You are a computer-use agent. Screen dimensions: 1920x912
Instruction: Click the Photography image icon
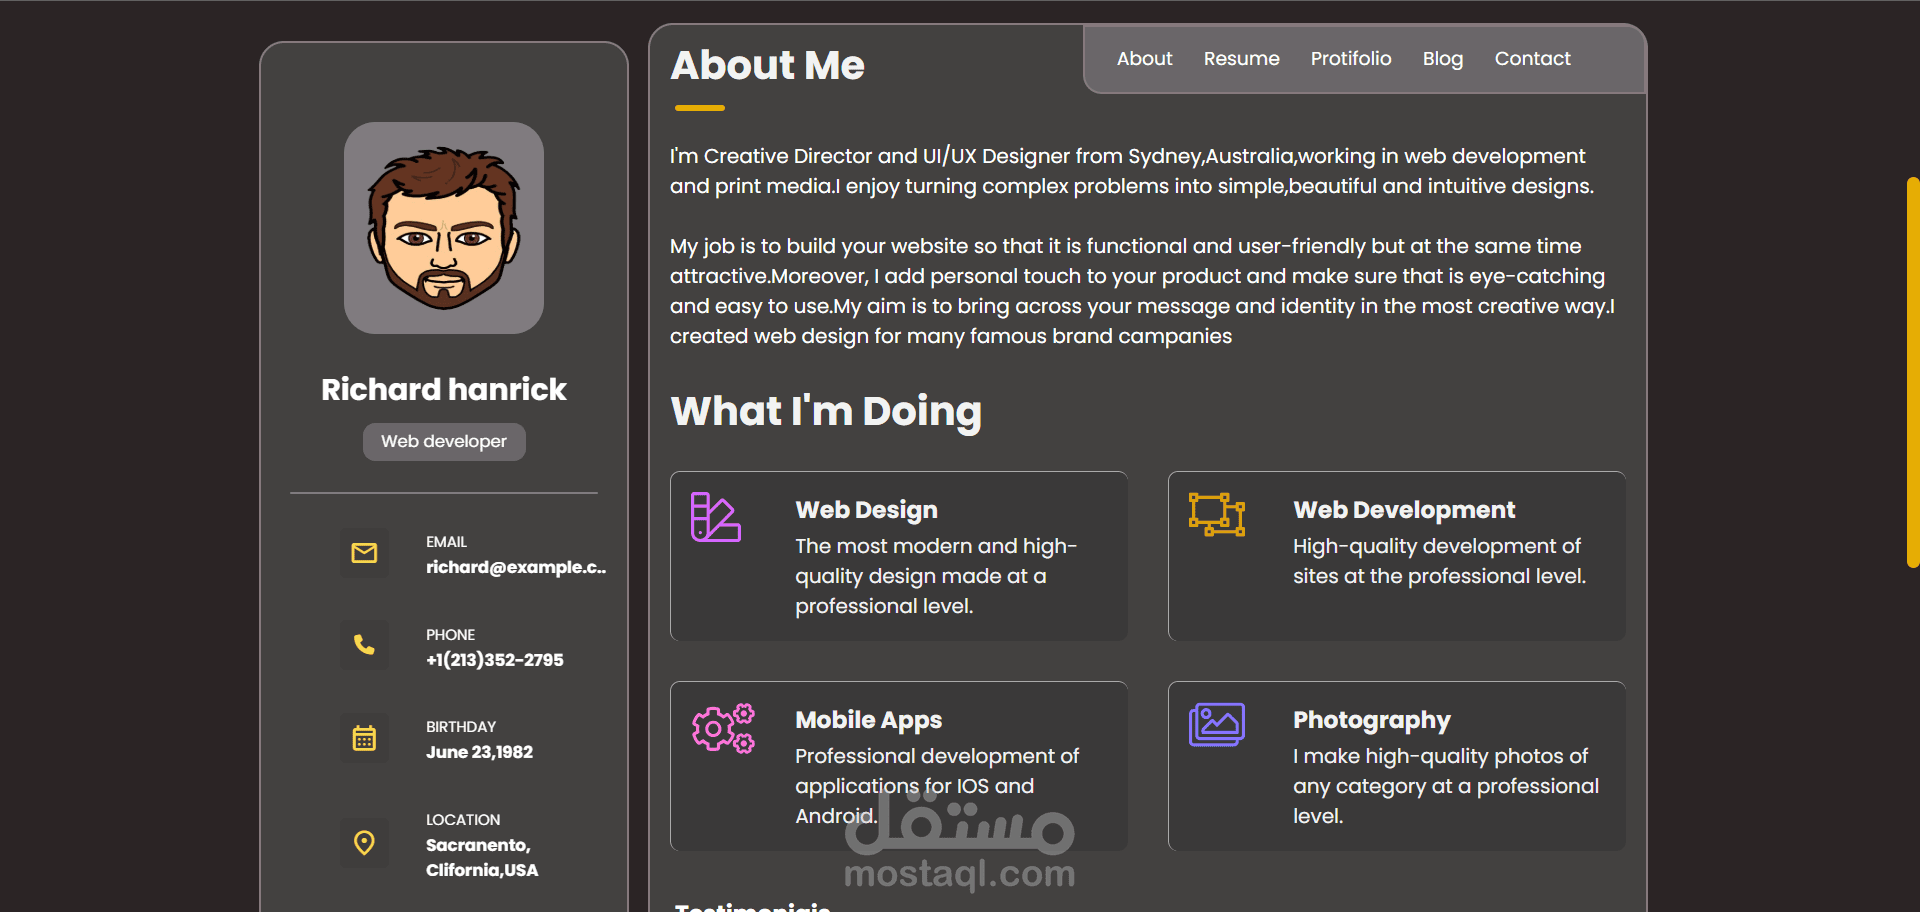click(1217, 724)
